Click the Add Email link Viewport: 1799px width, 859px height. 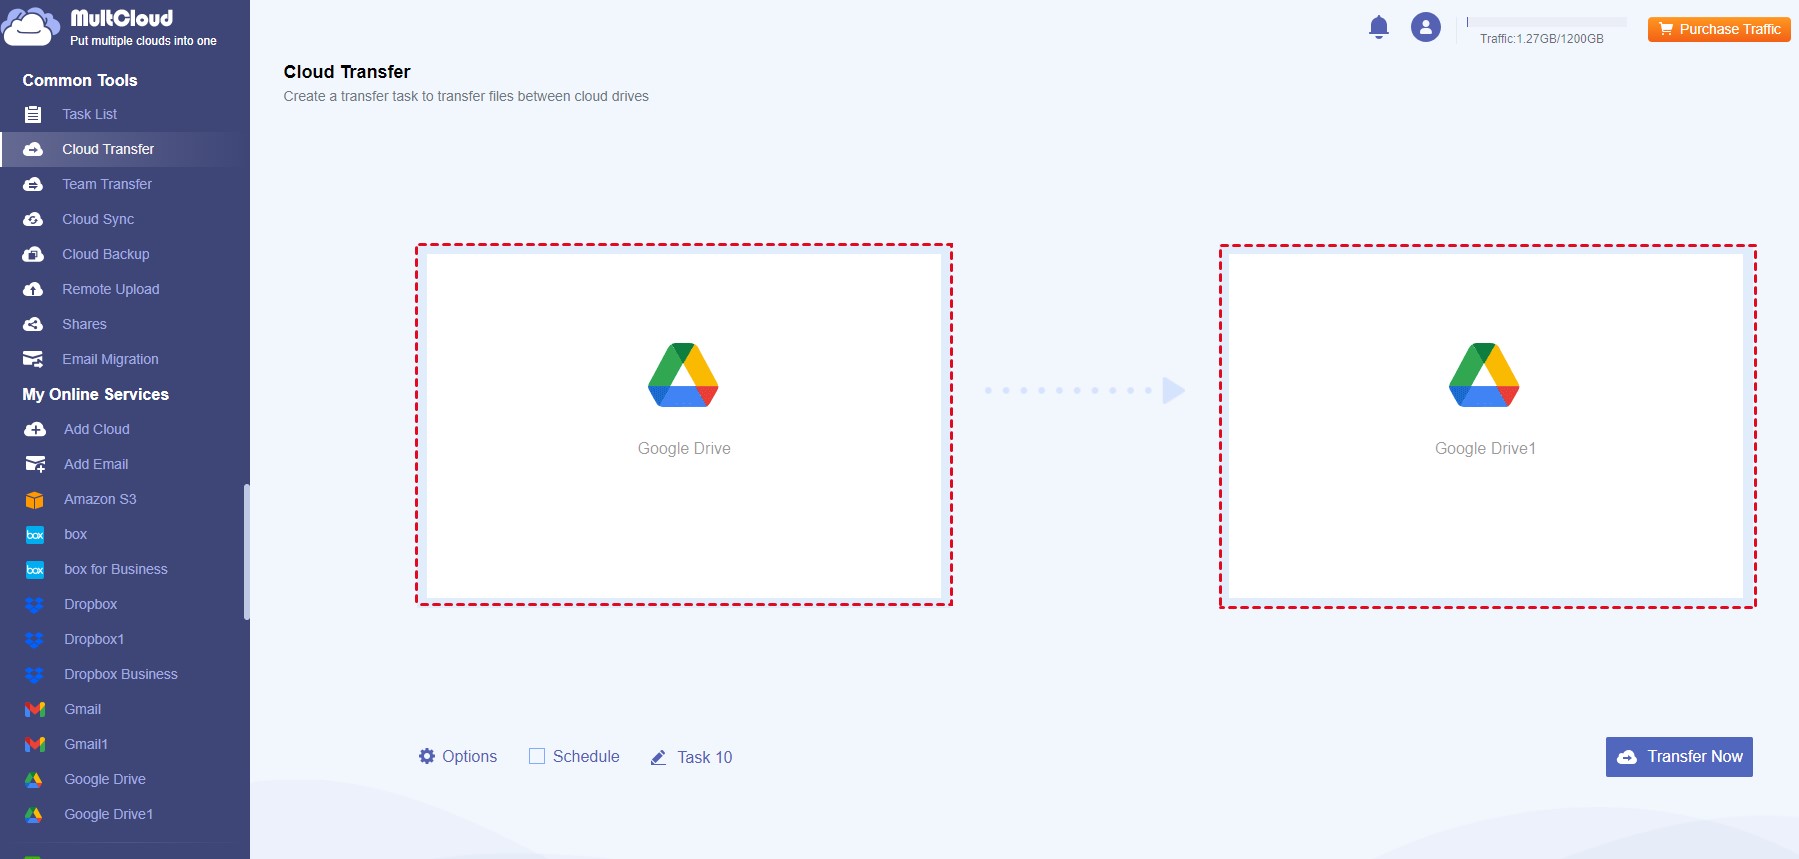96,464
